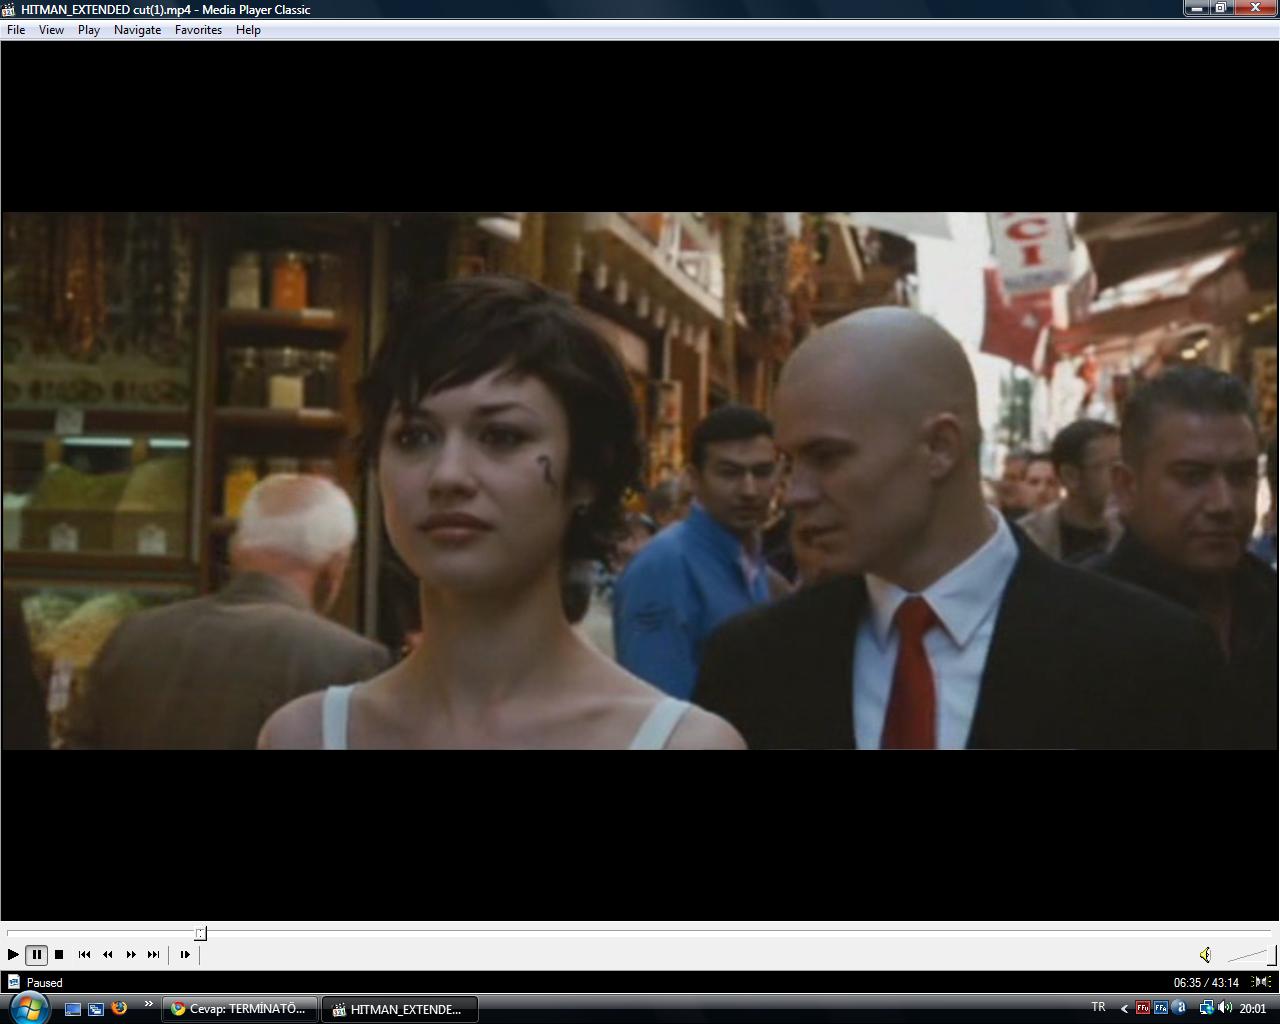Decrease playback speed with the rewind icon
The image size is (1280, 1024).
[107, 955]
